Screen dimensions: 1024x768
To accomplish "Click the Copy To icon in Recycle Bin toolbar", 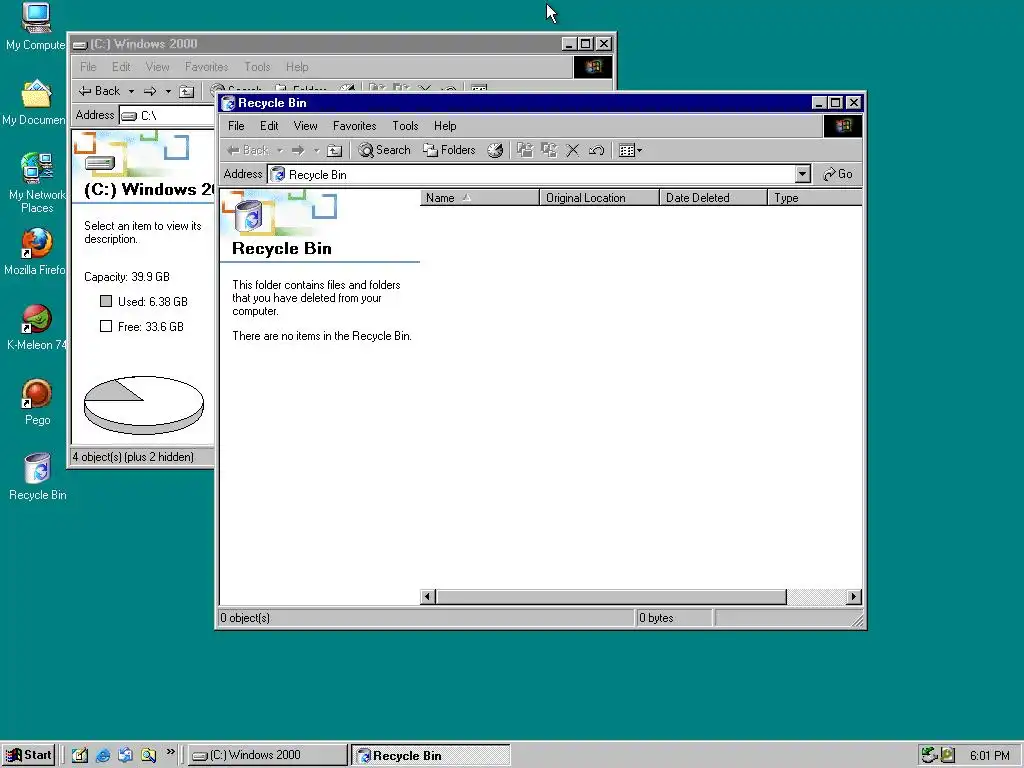I will tap(549, 150).
